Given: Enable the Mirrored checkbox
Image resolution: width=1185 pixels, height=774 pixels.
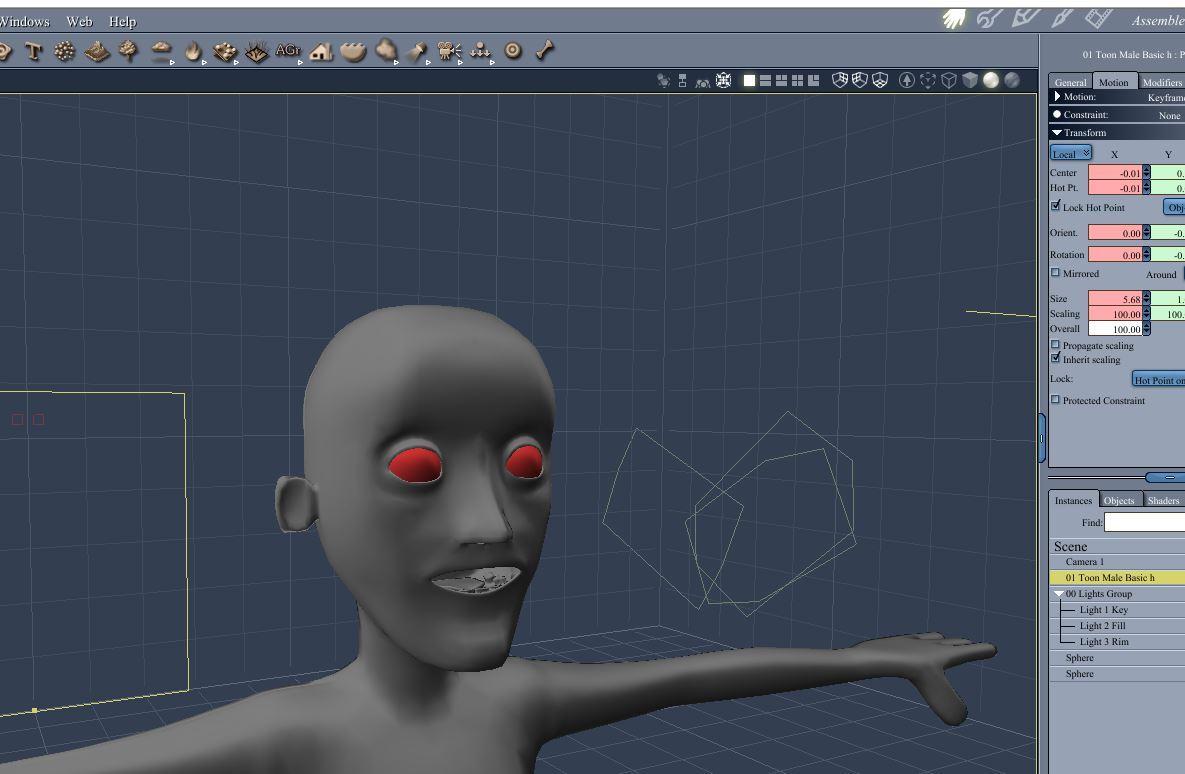Looking at the screenshot, I should point(1055,273).
